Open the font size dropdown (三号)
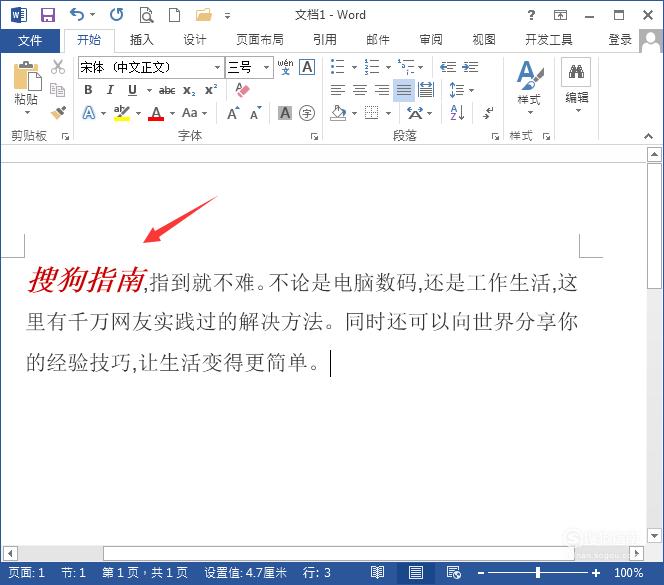The width and height of the screenshot is (664, 585). tap(266, 67)
